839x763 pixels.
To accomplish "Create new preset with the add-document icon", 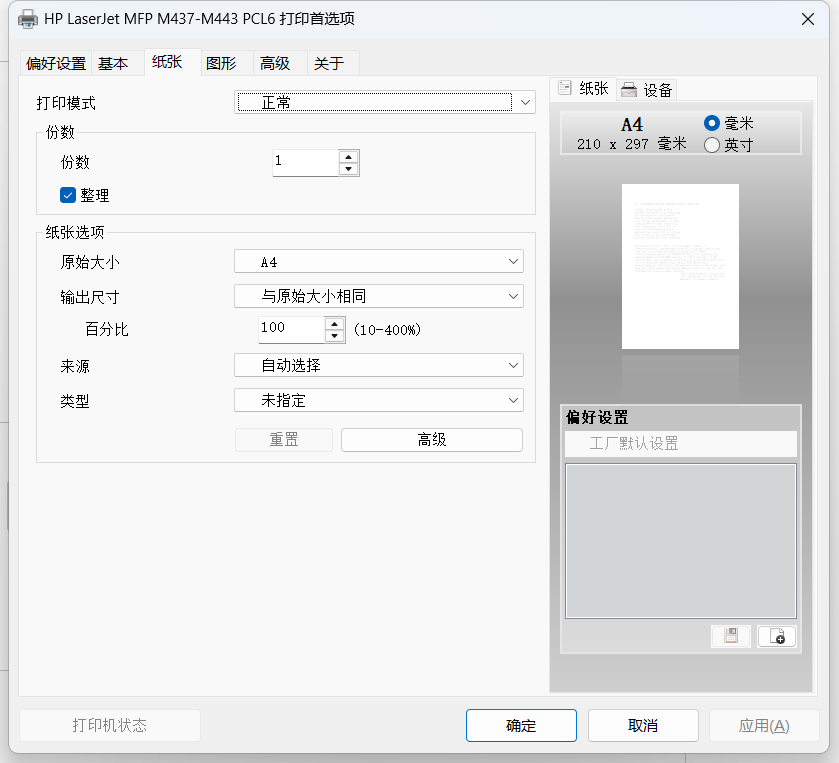I will pyautogui.click(x=777, y=636).
